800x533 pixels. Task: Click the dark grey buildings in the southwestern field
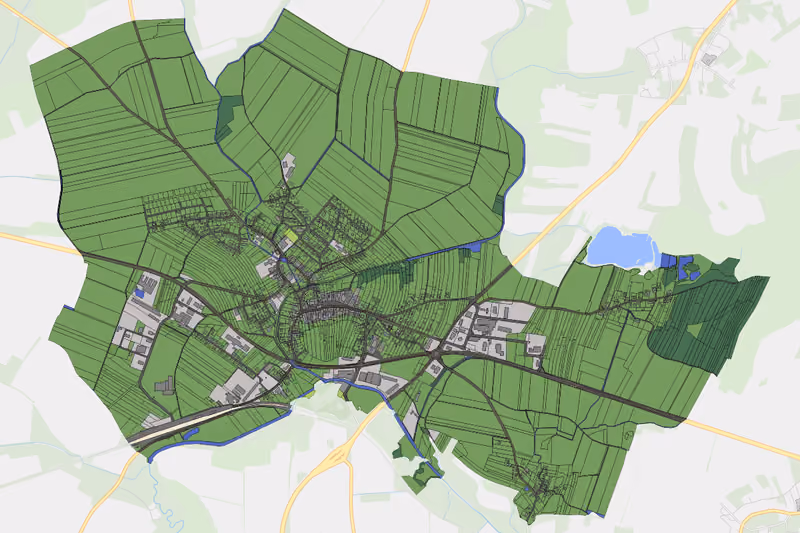(164, 385)
